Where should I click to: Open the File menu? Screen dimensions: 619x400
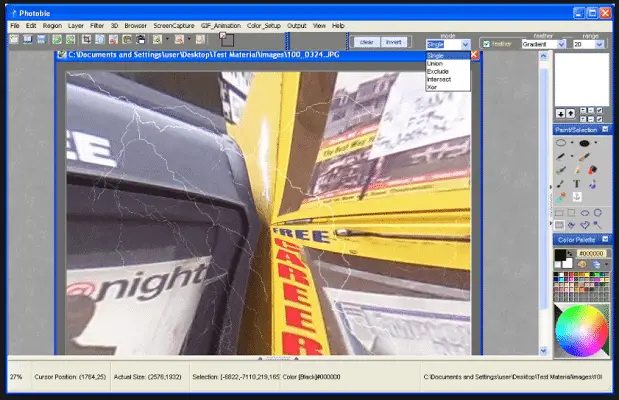click(15, 26)
